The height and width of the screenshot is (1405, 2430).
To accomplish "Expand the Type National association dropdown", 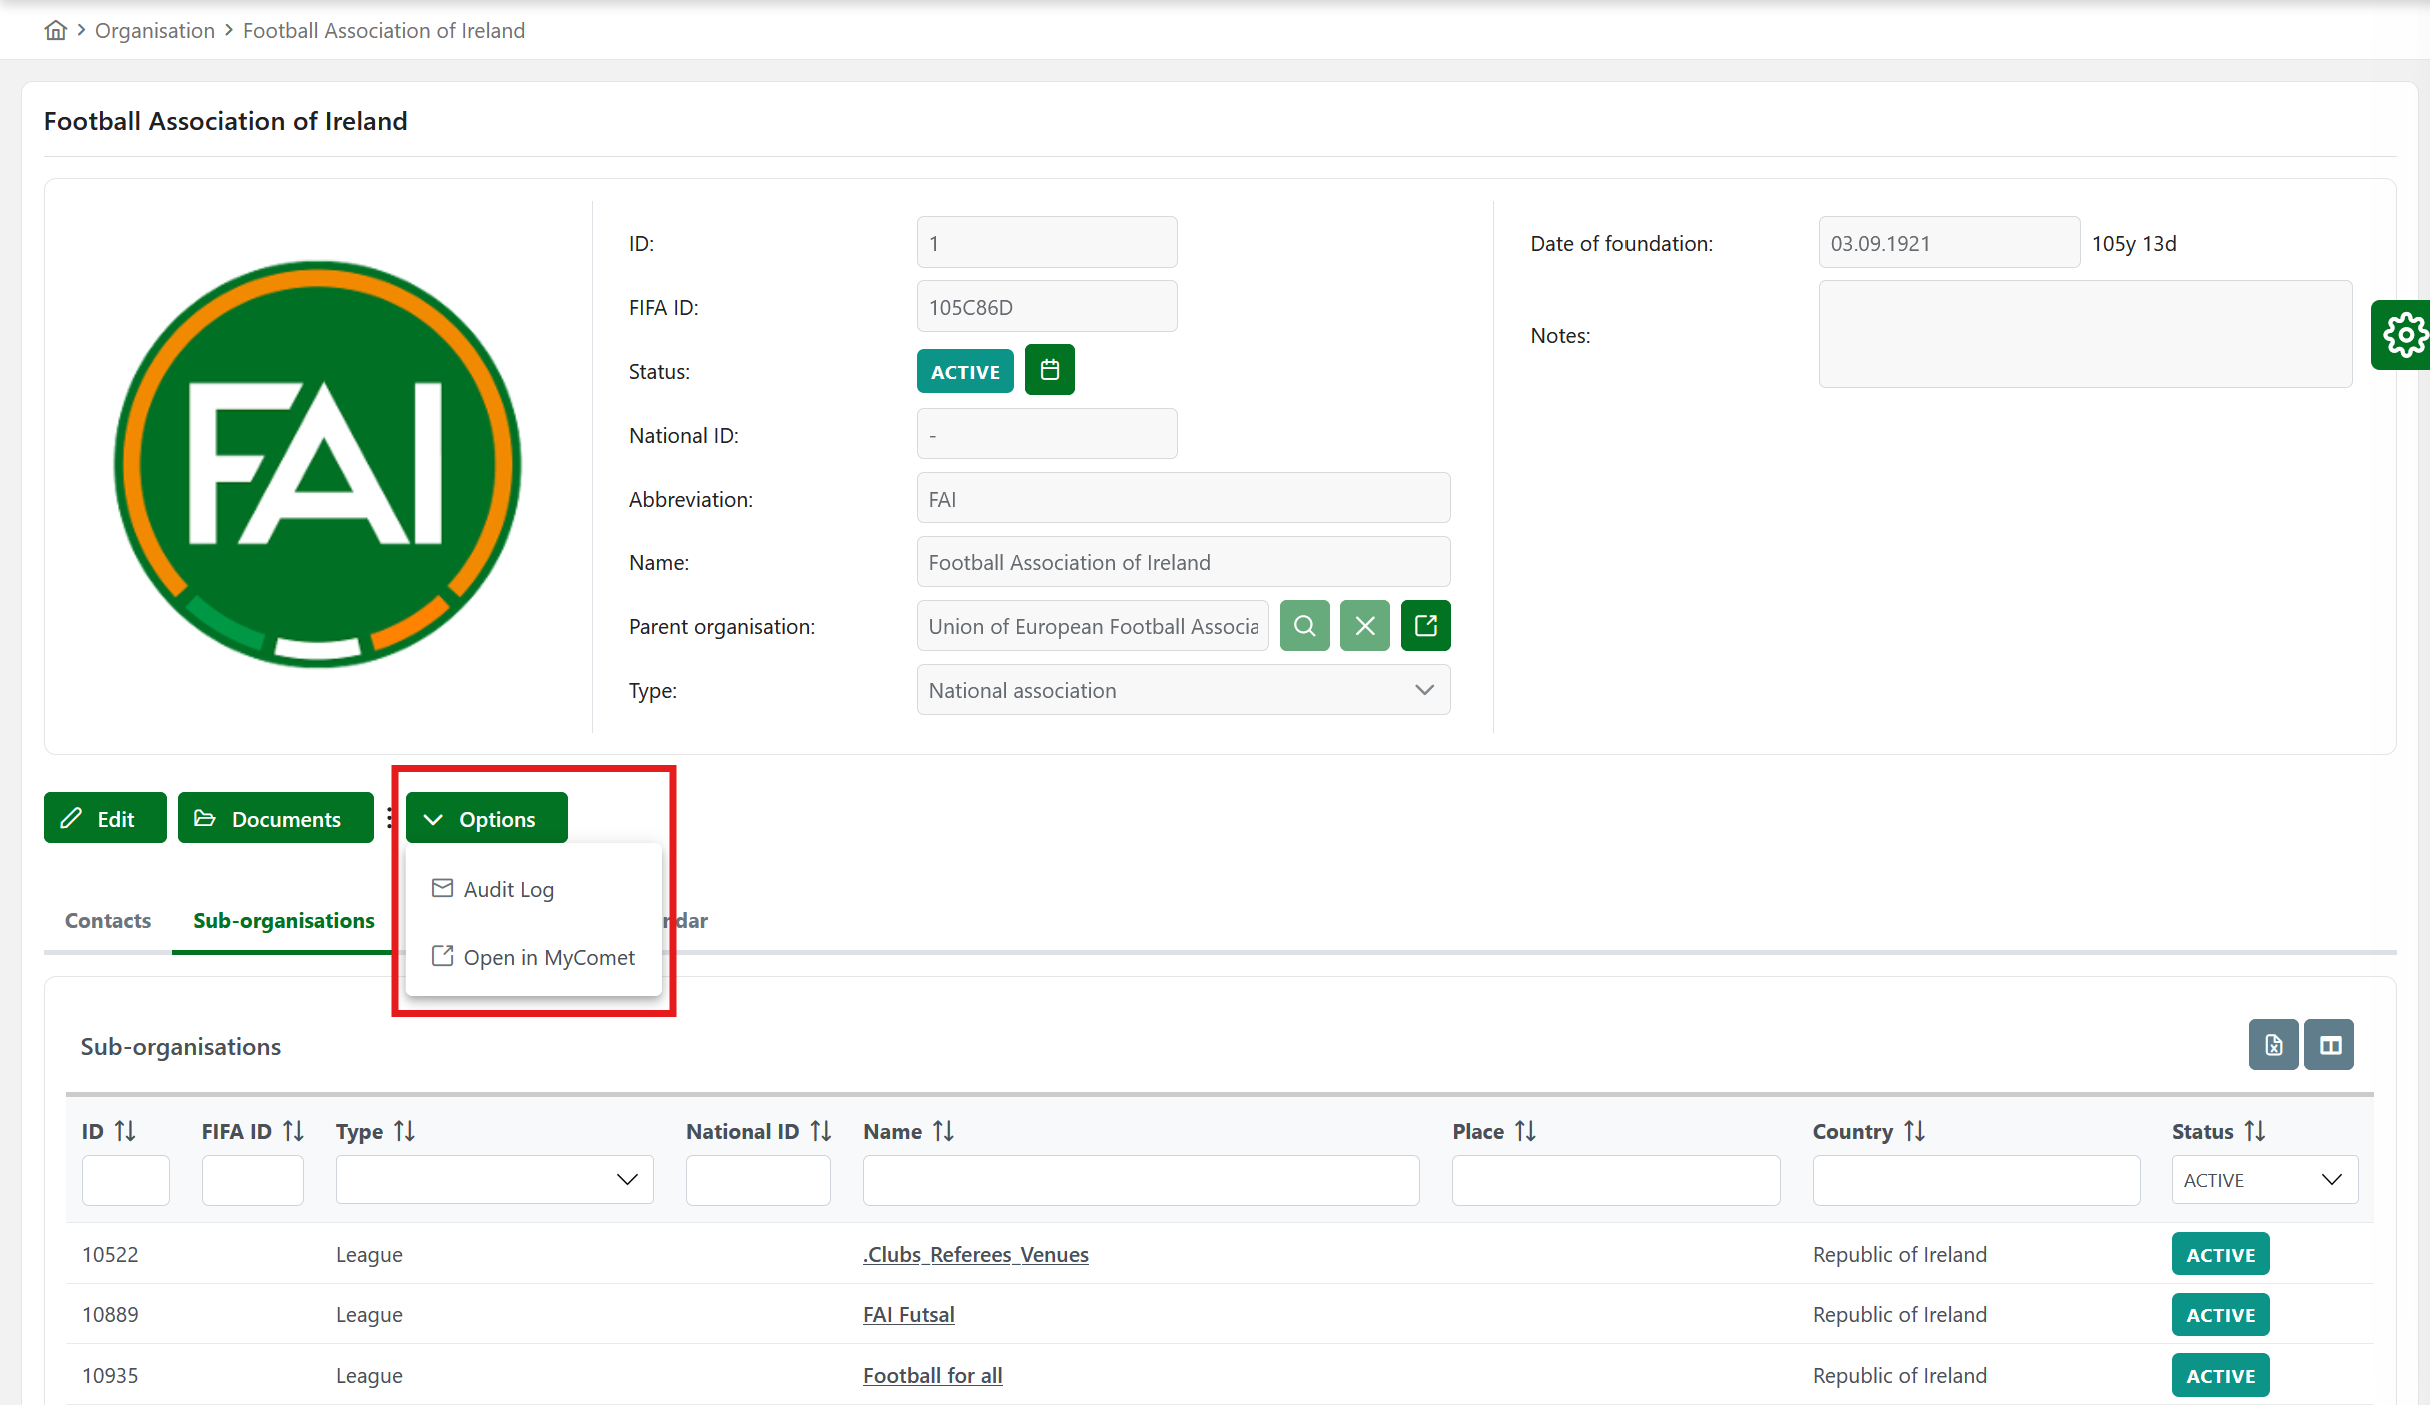I will [x=1183, y=690].
